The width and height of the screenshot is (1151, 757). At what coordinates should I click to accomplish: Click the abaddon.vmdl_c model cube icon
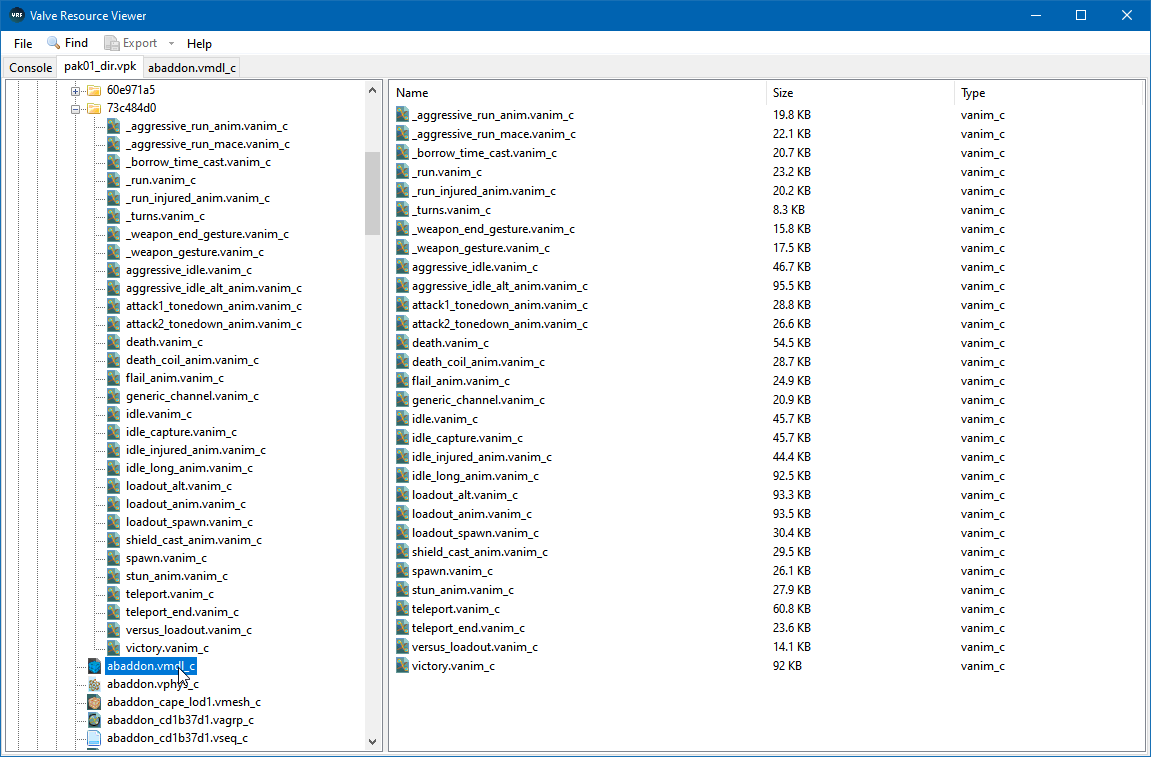[95, 666]
